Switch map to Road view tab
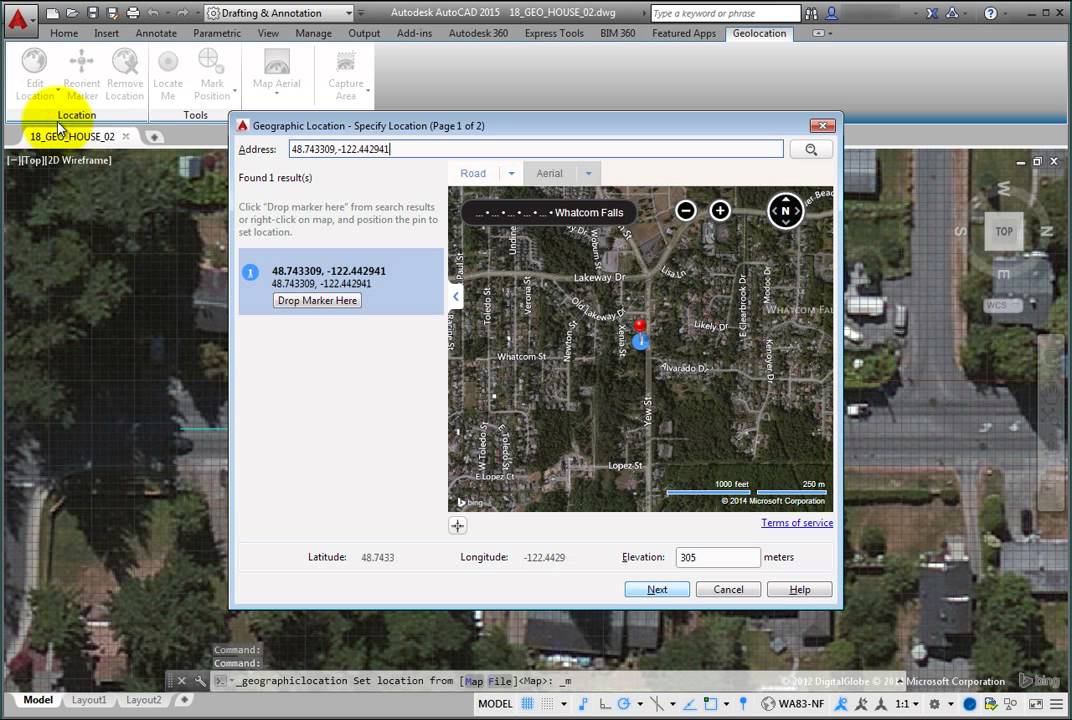Image resolution: width=1072 pixels, height=720 pixels. point(473,174)
